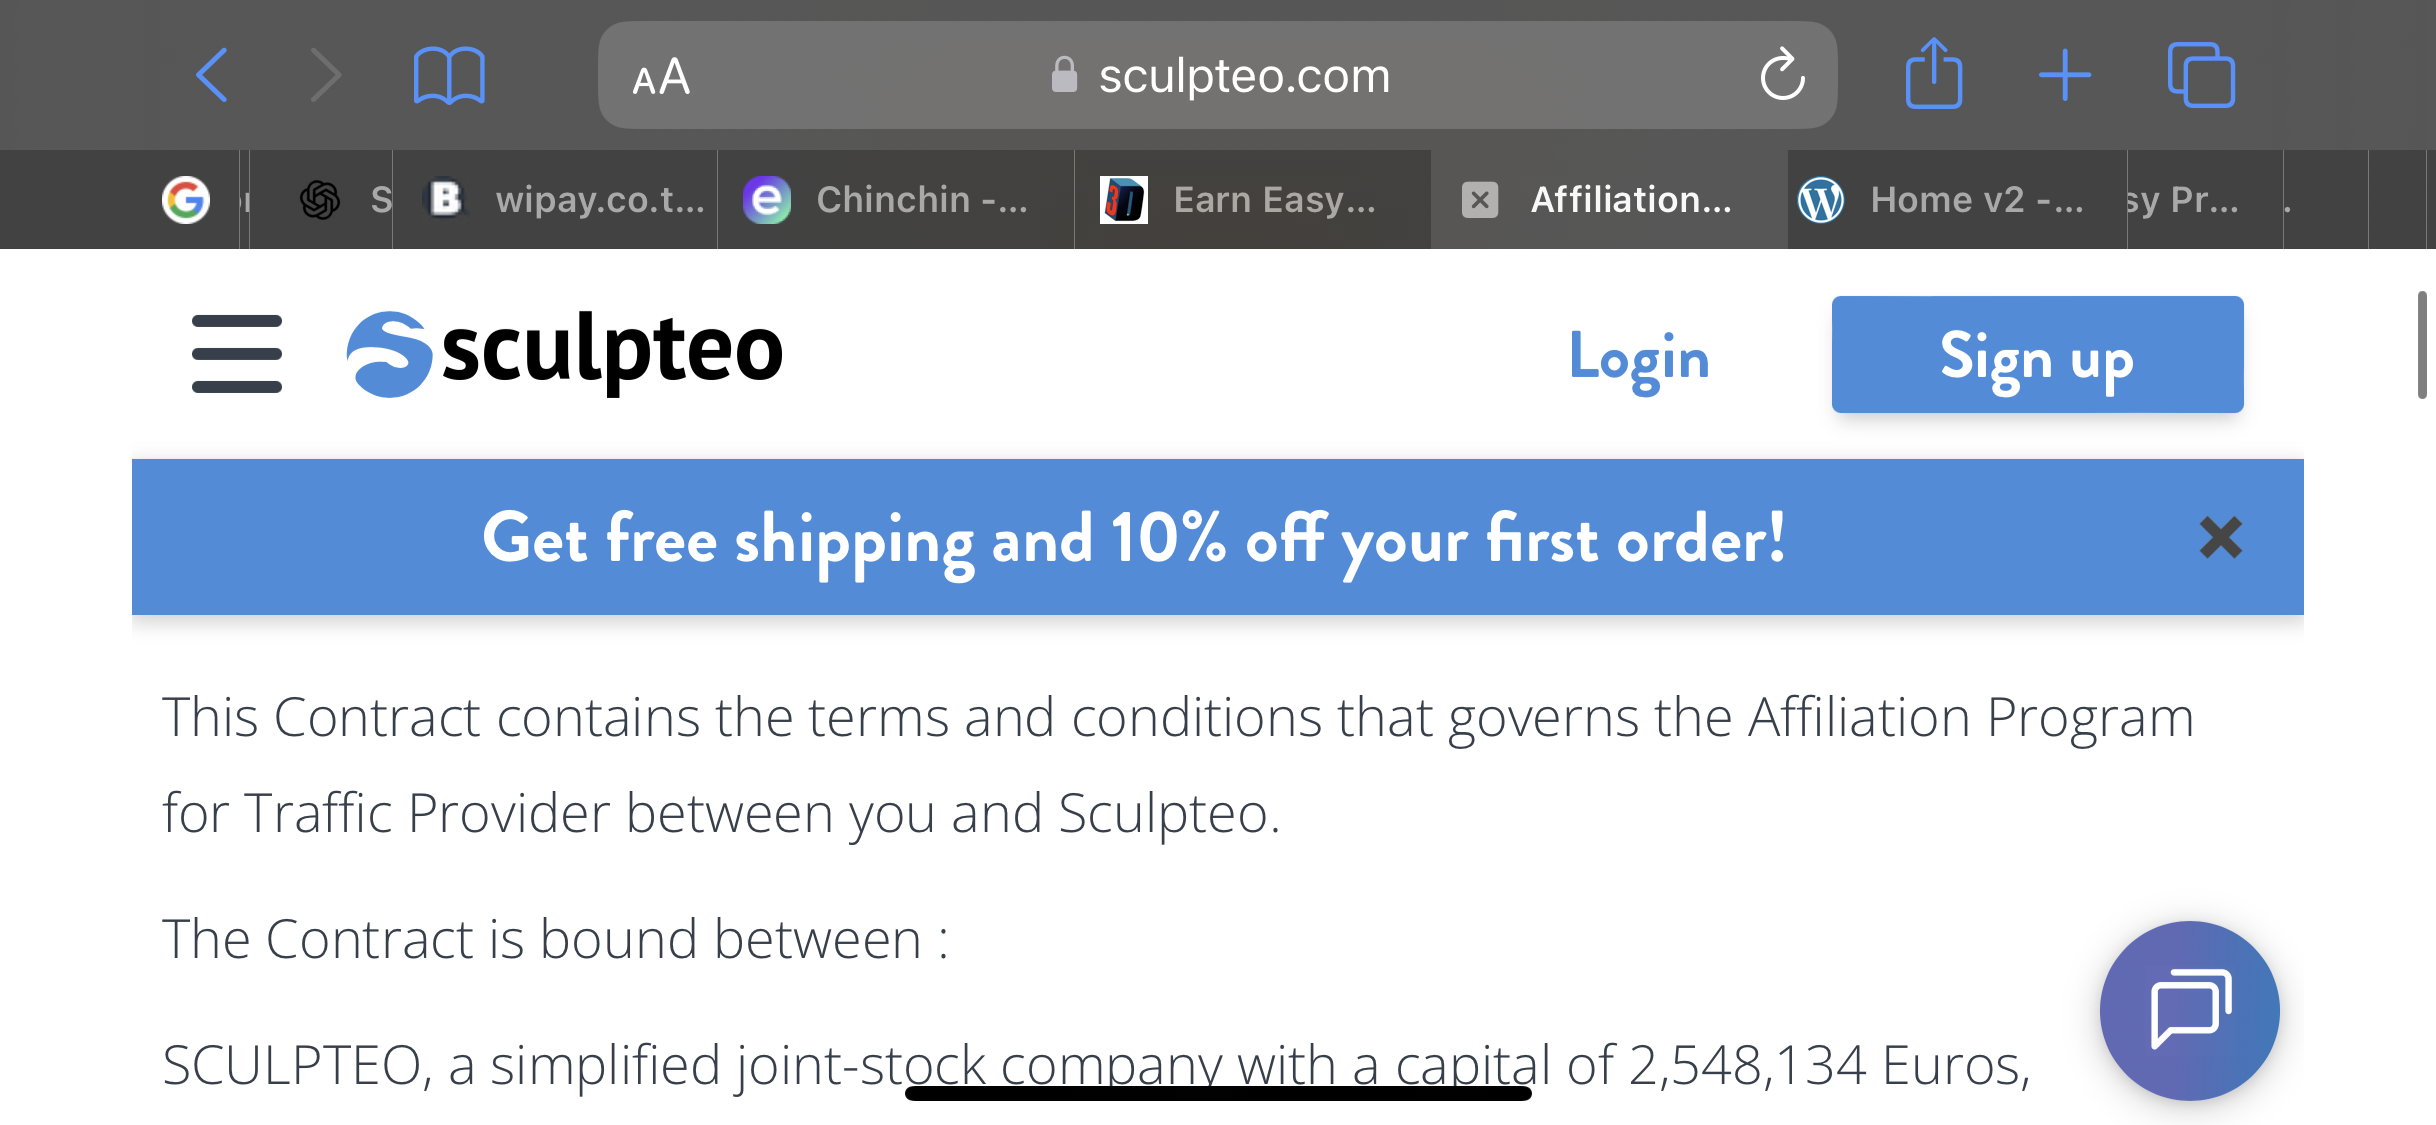This screenshot has width=2436, height=1125.
Task: Click the Sculpteo logo
Action: click(x=564, y=354)
